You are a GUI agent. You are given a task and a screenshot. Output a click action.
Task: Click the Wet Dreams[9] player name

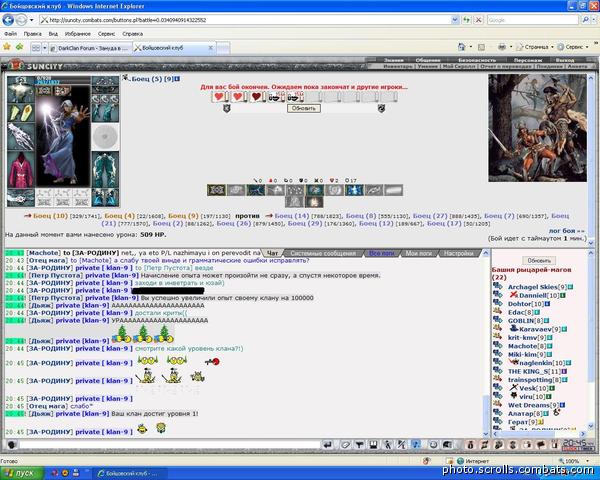(x=533, y=405)
